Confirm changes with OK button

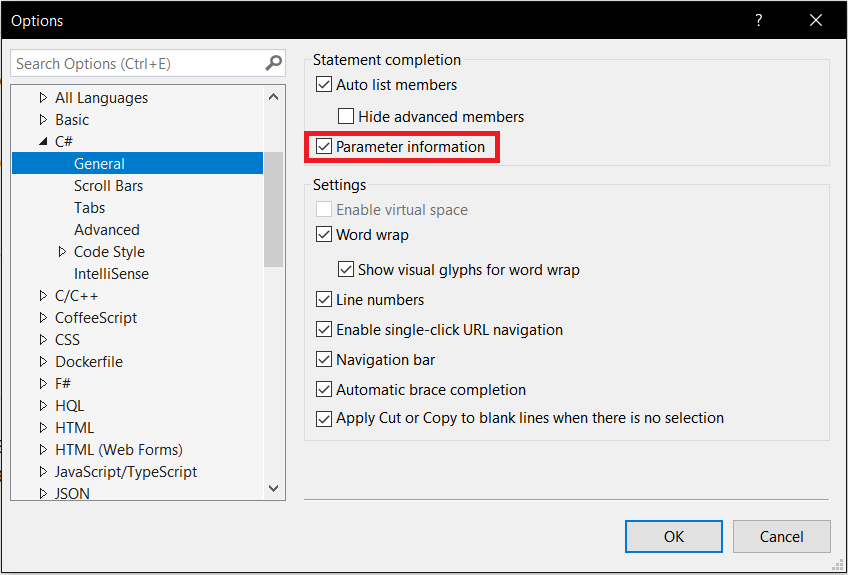coord(674,537)
